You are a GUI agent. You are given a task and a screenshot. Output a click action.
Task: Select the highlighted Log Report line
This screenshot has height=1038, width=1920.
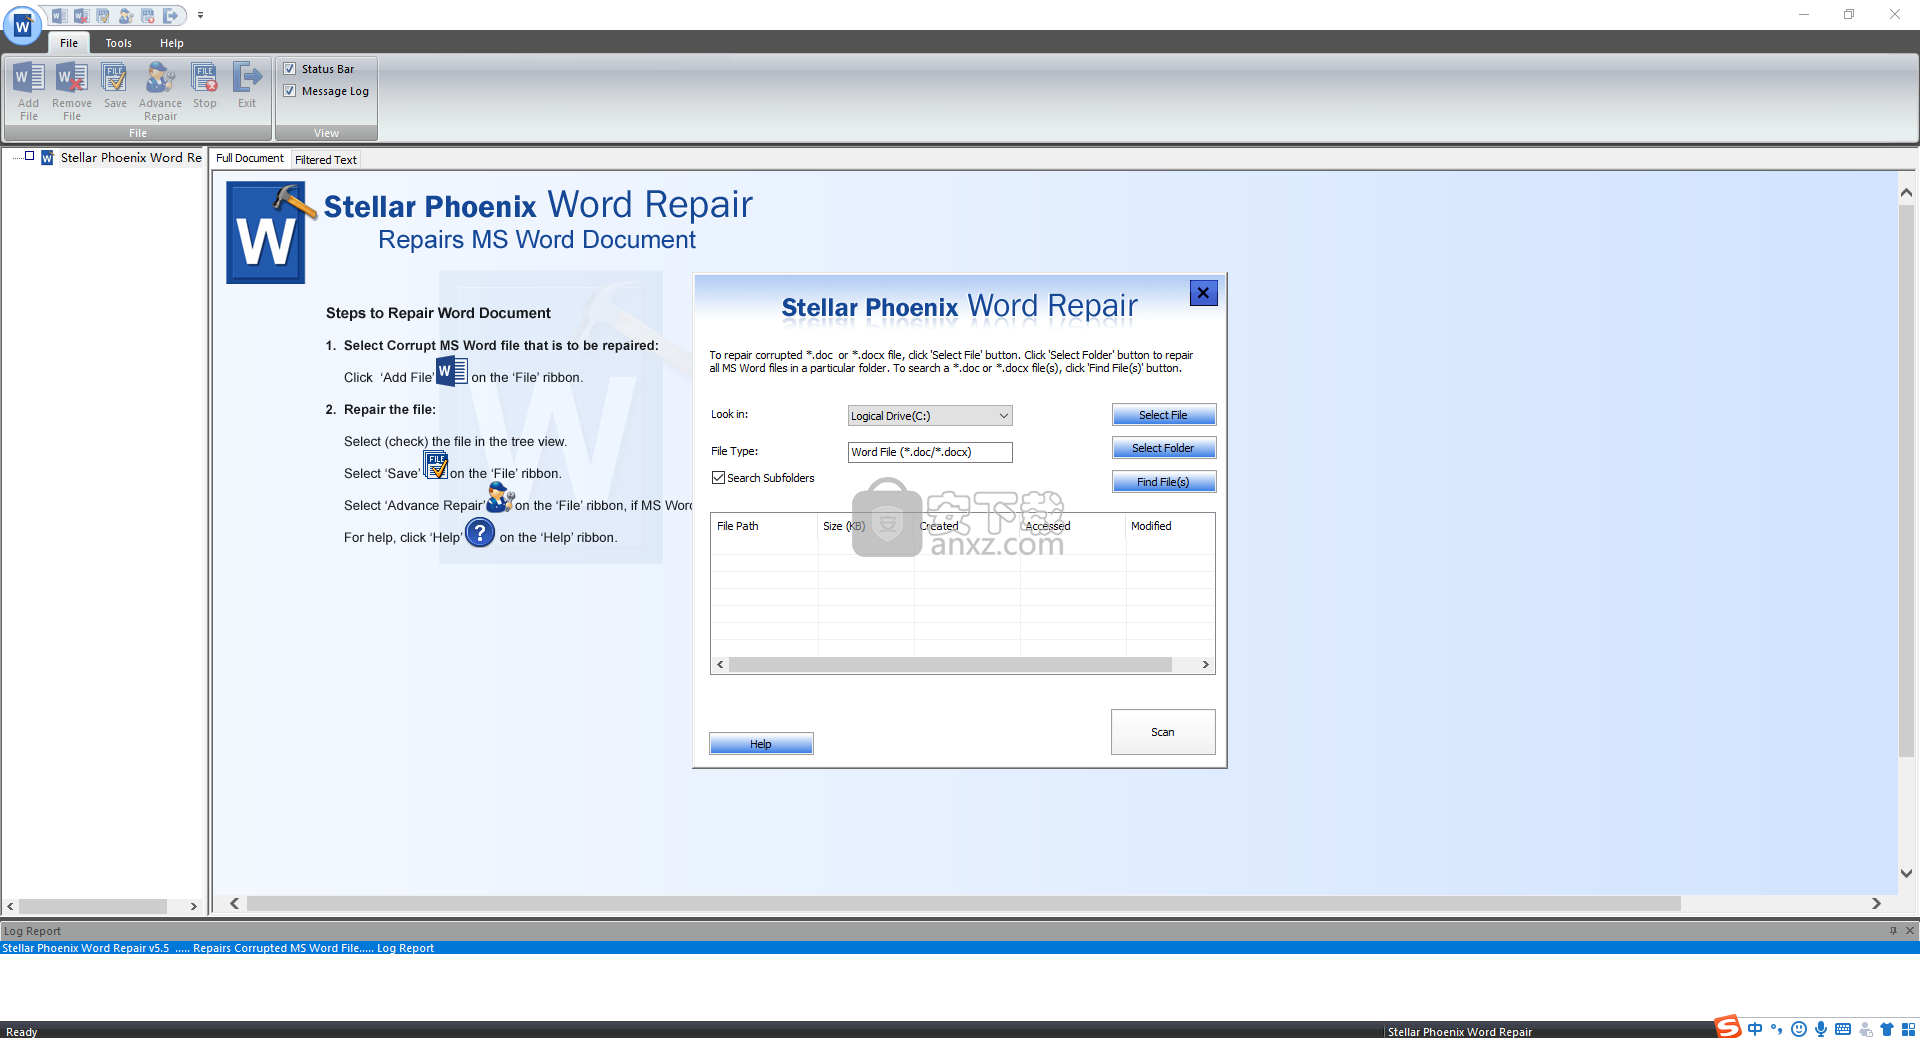(x=960, y=948)
